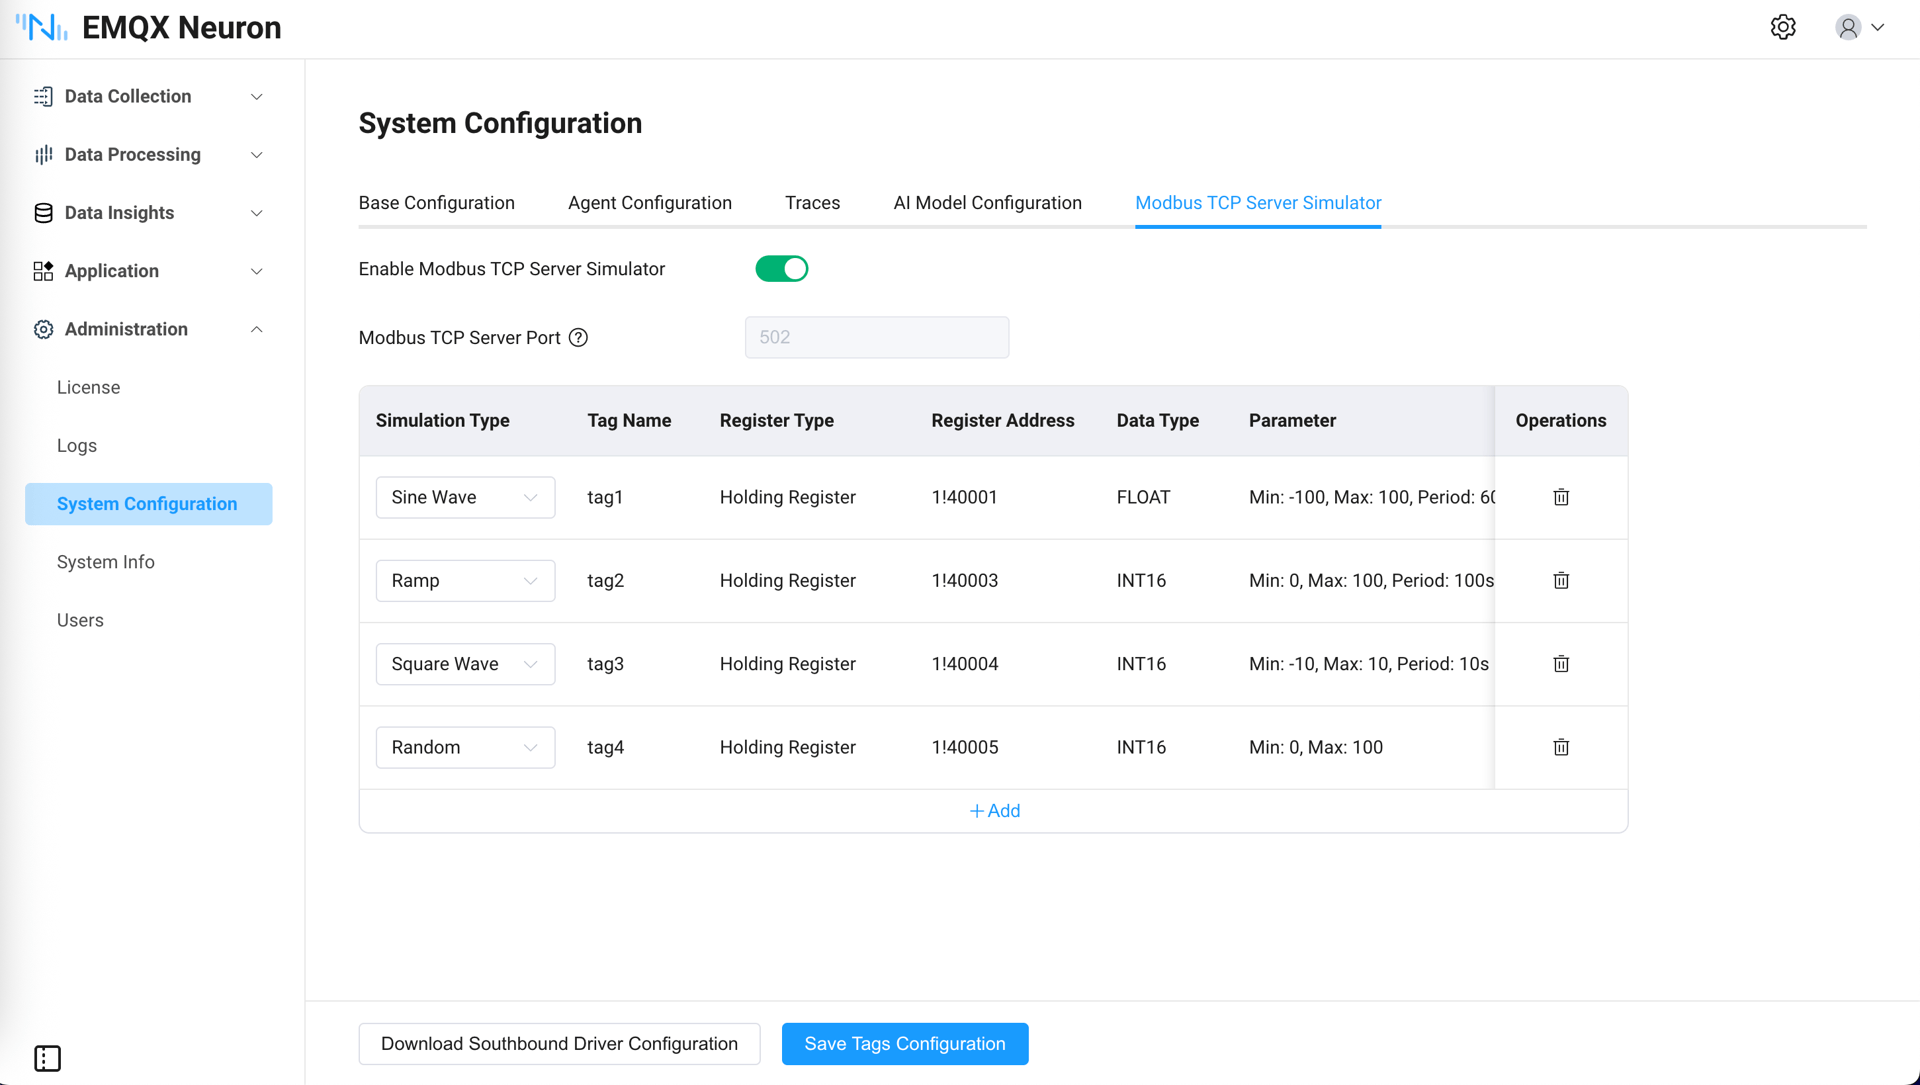Disable the Modbus TCP Server Simulator toggle

781,269
